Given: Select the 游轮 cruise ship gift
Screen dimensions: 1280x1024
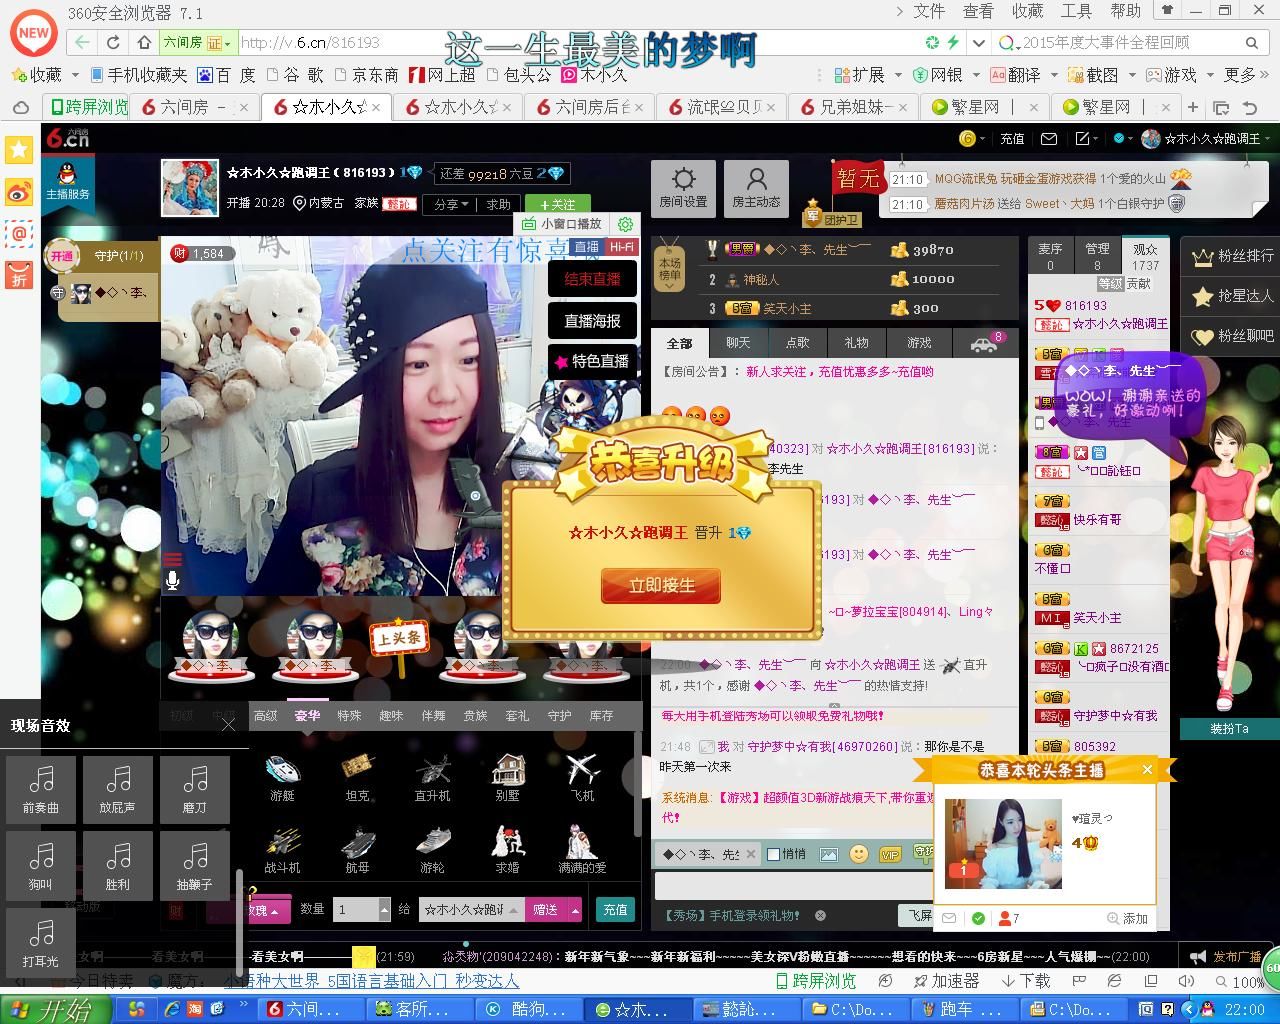Looking at the screenshot, I should tap(433, 850).
